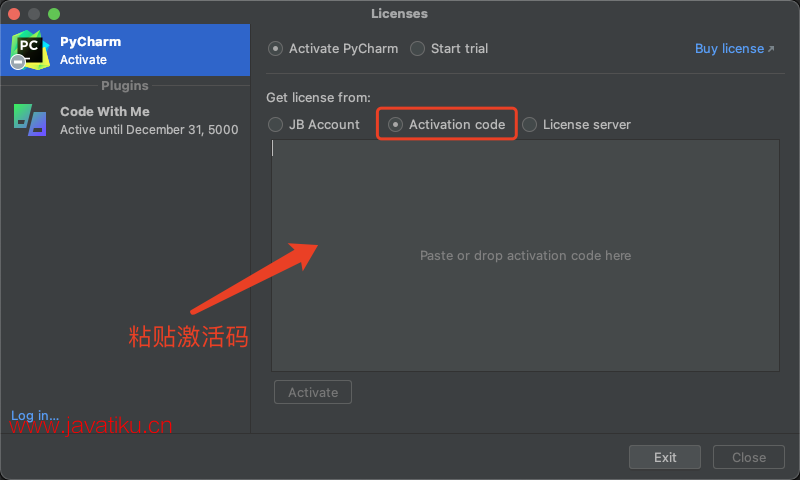The image size is (800, 480).
Task: Open the Buy license link
Action: [729, 49]
